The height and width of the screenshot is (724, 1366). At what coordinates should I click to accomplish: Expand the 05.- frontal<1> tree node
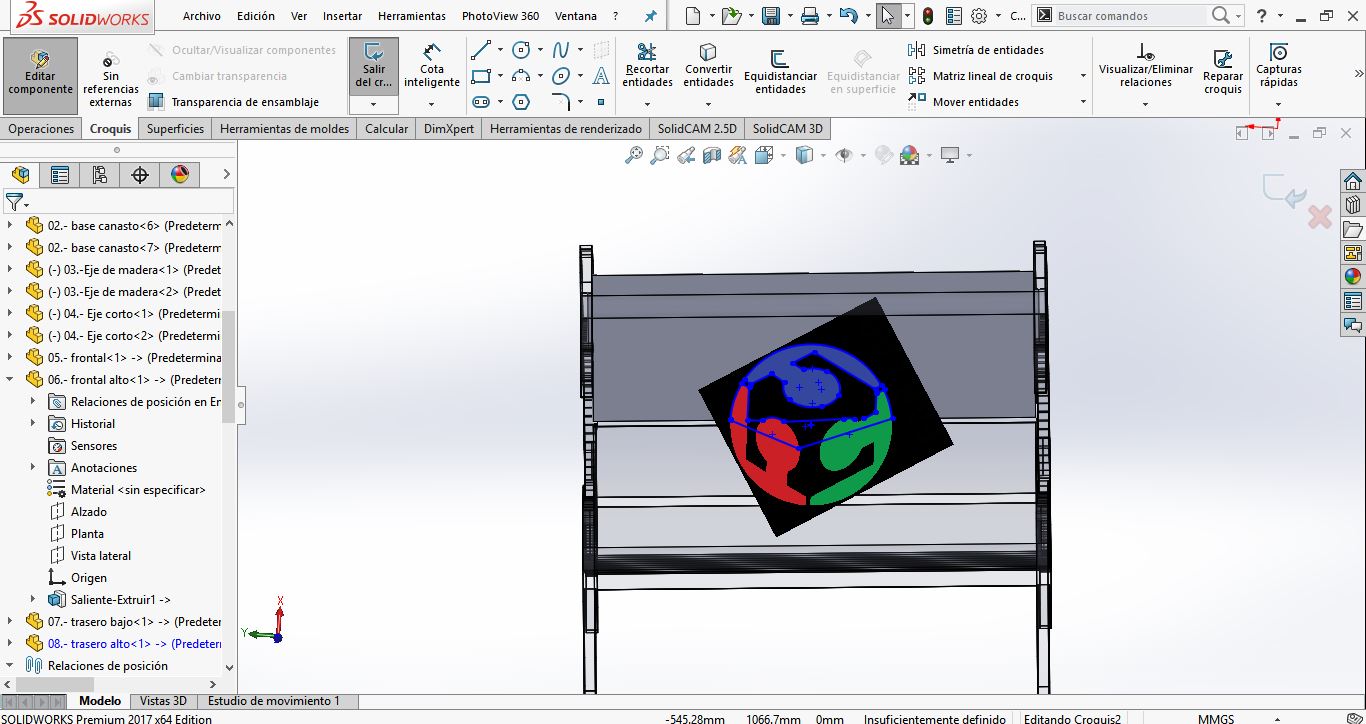pyautogui.click(x=11, y=358)
